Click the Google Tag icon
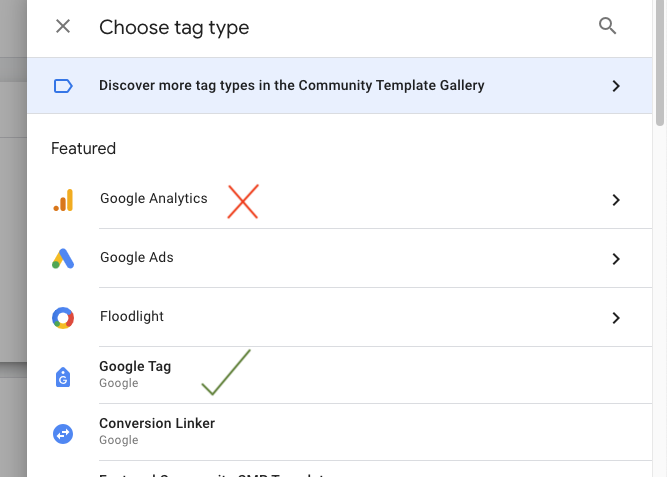This screenshot has height=477, width=667. click(x=63, y=376)
